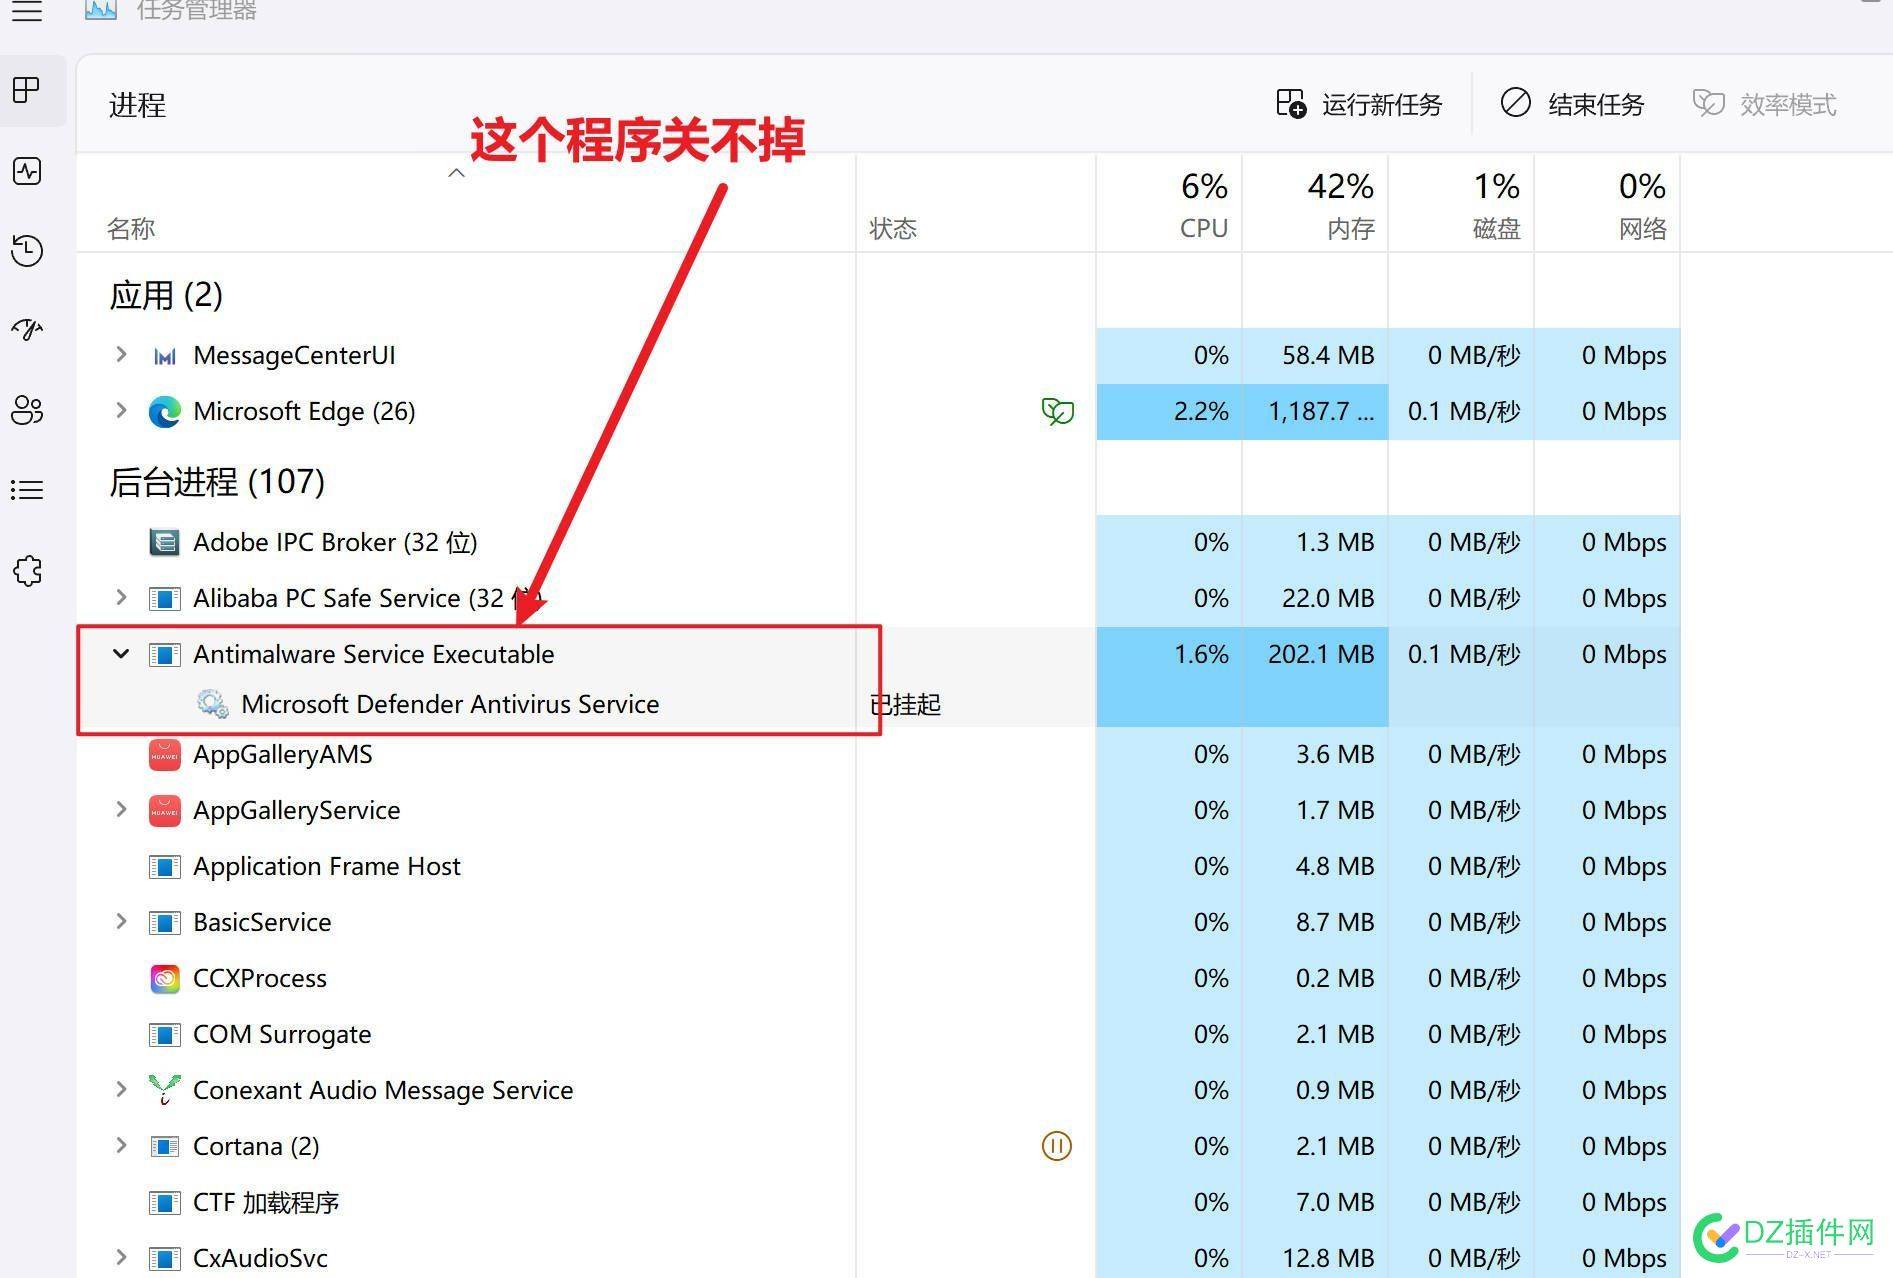Screen dimensions: 1893x1278
Task: Expand the Microsoft Edge (26) group
Action: click(x=121, y=411)
